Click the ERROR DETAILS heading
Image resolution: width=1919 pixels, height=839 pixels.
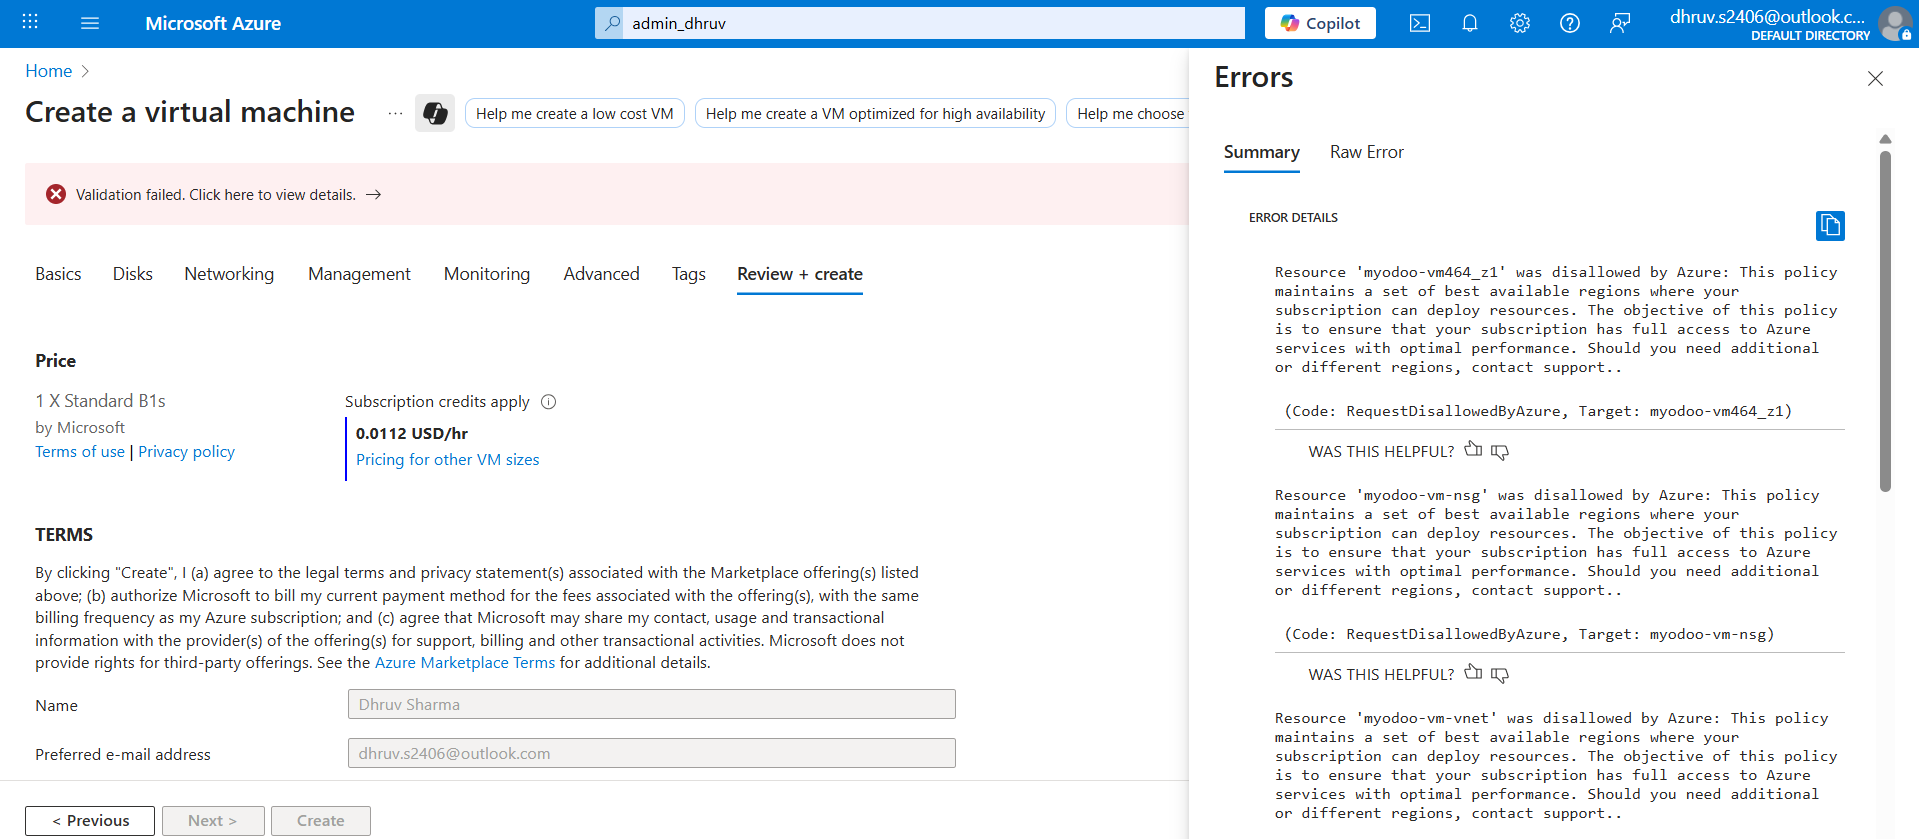tap(1293, 217)
